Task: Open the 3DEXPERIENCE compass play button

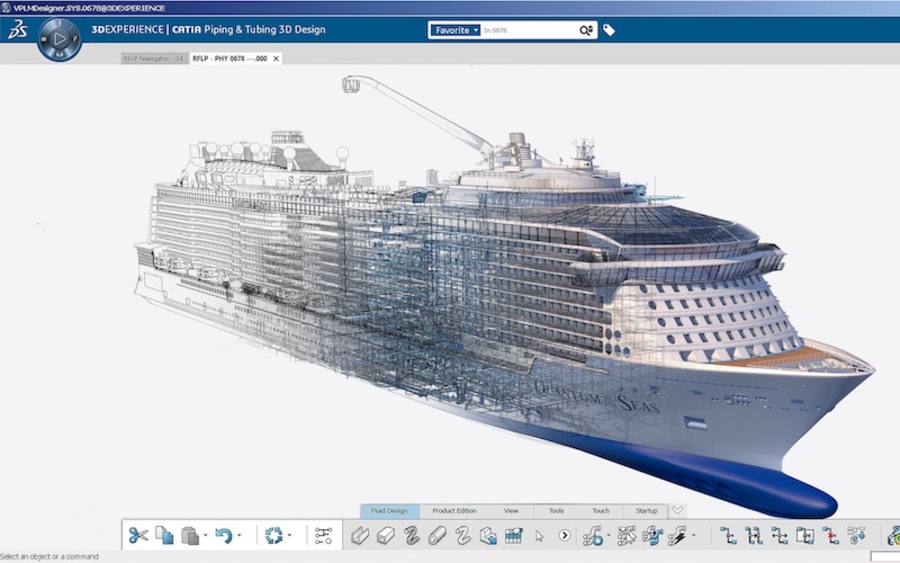Action: 59,39
